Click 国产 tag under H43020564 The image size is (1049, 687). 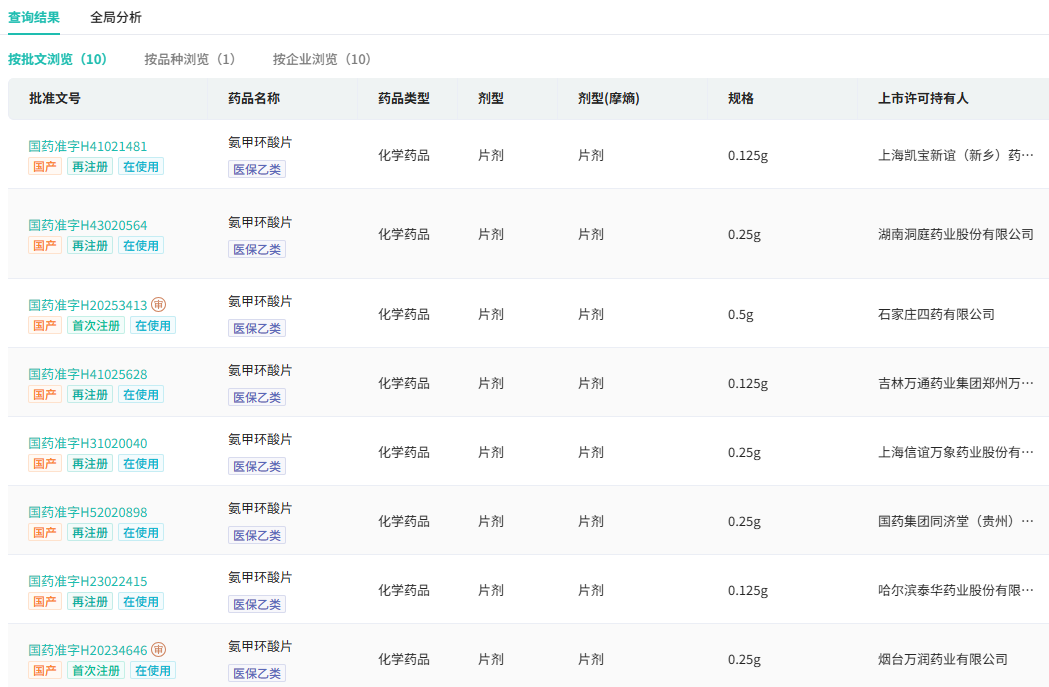click(x=45, y=246)
